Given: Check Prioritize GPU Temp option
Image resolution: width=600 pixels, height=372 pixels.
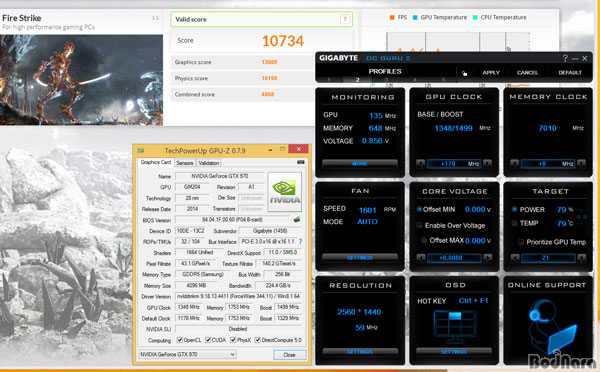Looking at the screenshot, I should coord(520,242).
